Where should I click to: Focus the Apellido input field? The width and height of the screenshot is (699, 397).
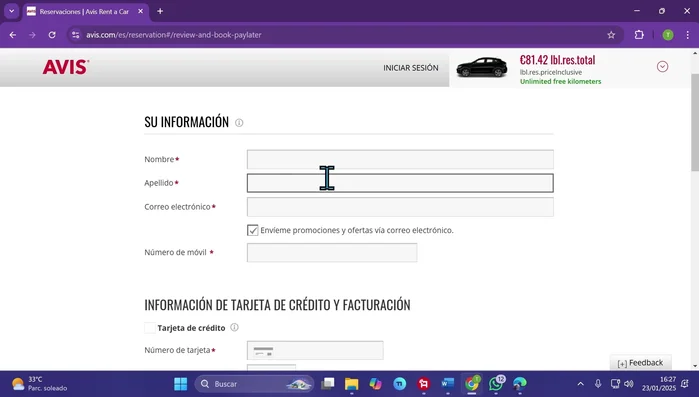(400, 183)
